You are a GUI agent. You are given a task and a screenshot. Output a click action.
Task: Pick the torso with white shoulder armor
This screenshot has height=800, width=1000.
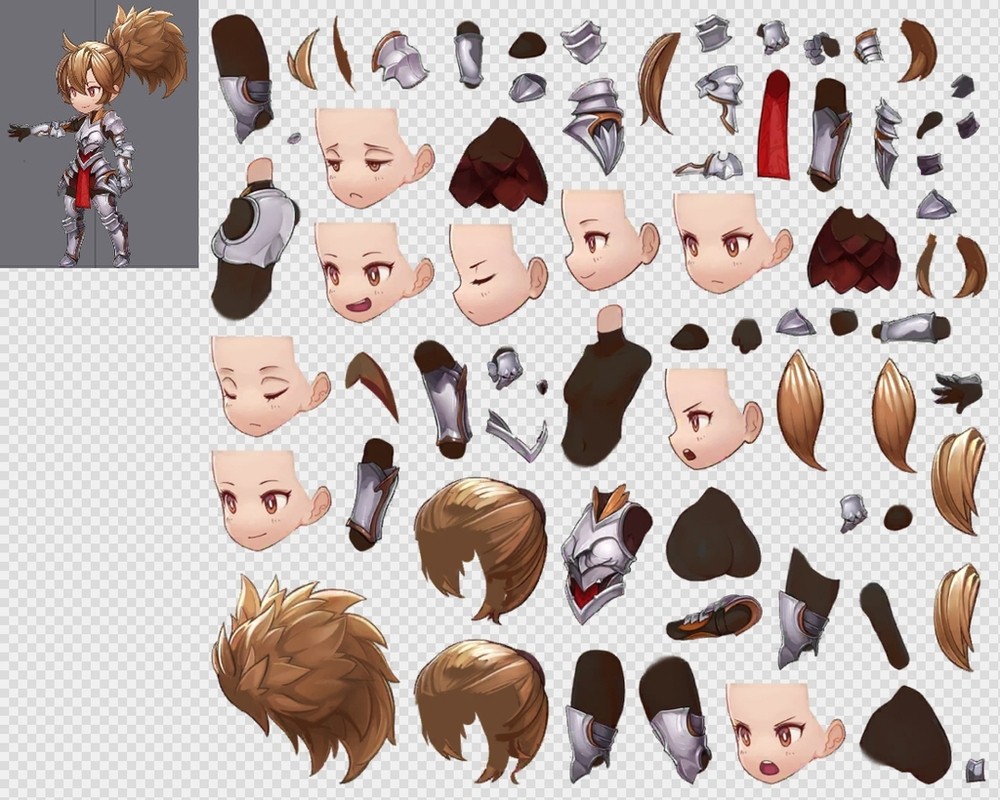coord(254,240)
